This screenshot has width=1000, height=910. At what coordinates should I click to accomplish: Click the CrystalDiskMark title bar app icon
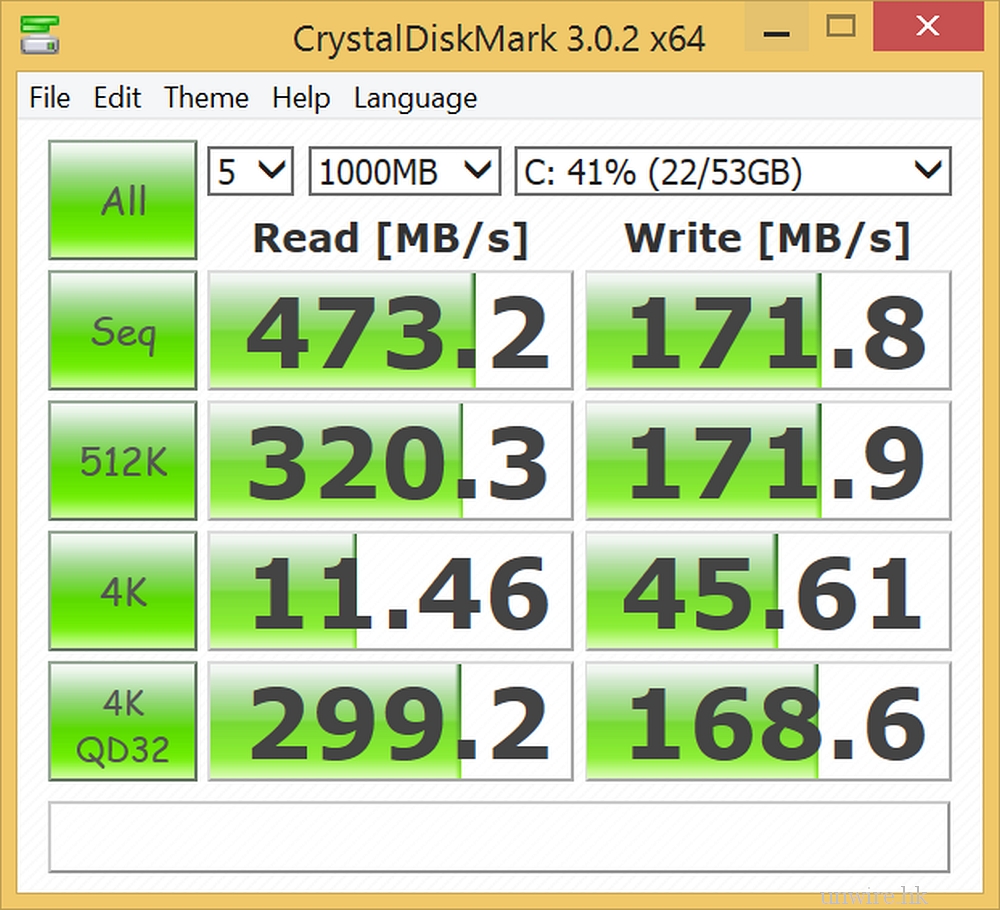tap(39, 34)
